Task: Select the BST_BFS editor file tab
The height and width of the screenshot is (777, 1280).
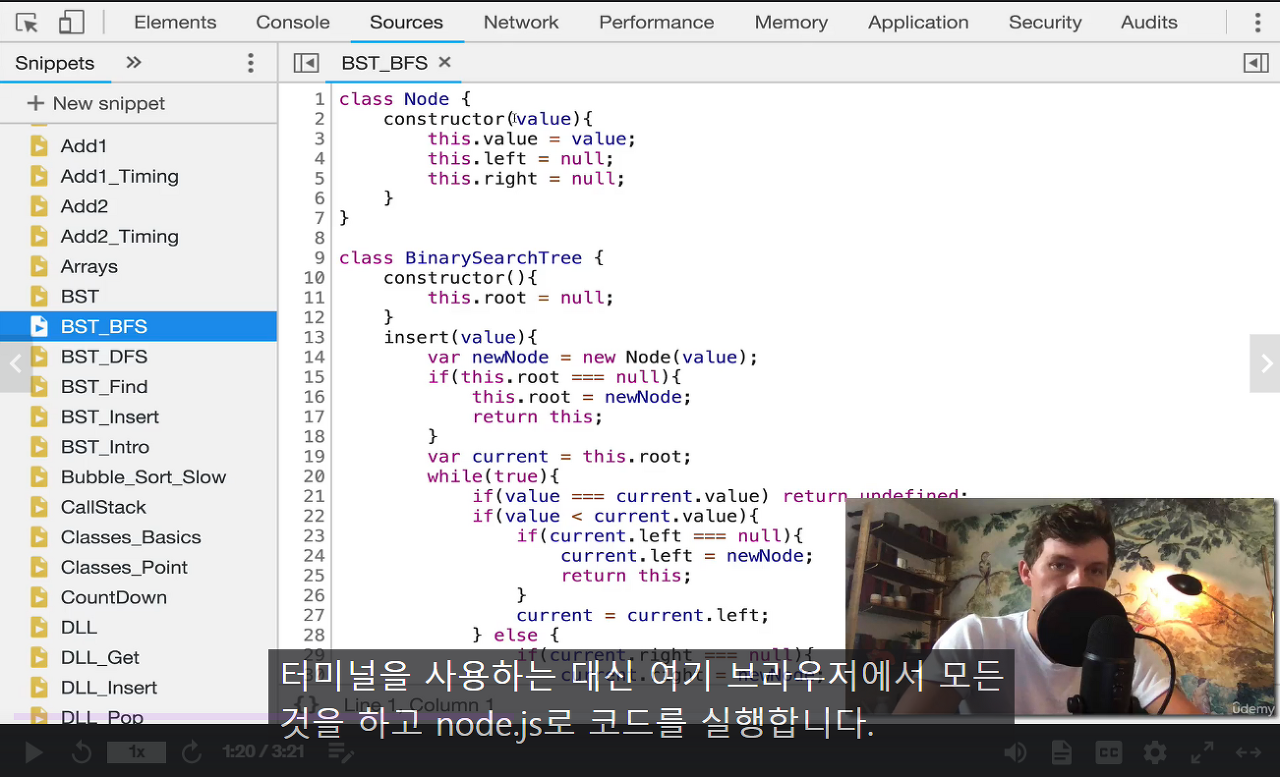Action: (x=384, y=63)
